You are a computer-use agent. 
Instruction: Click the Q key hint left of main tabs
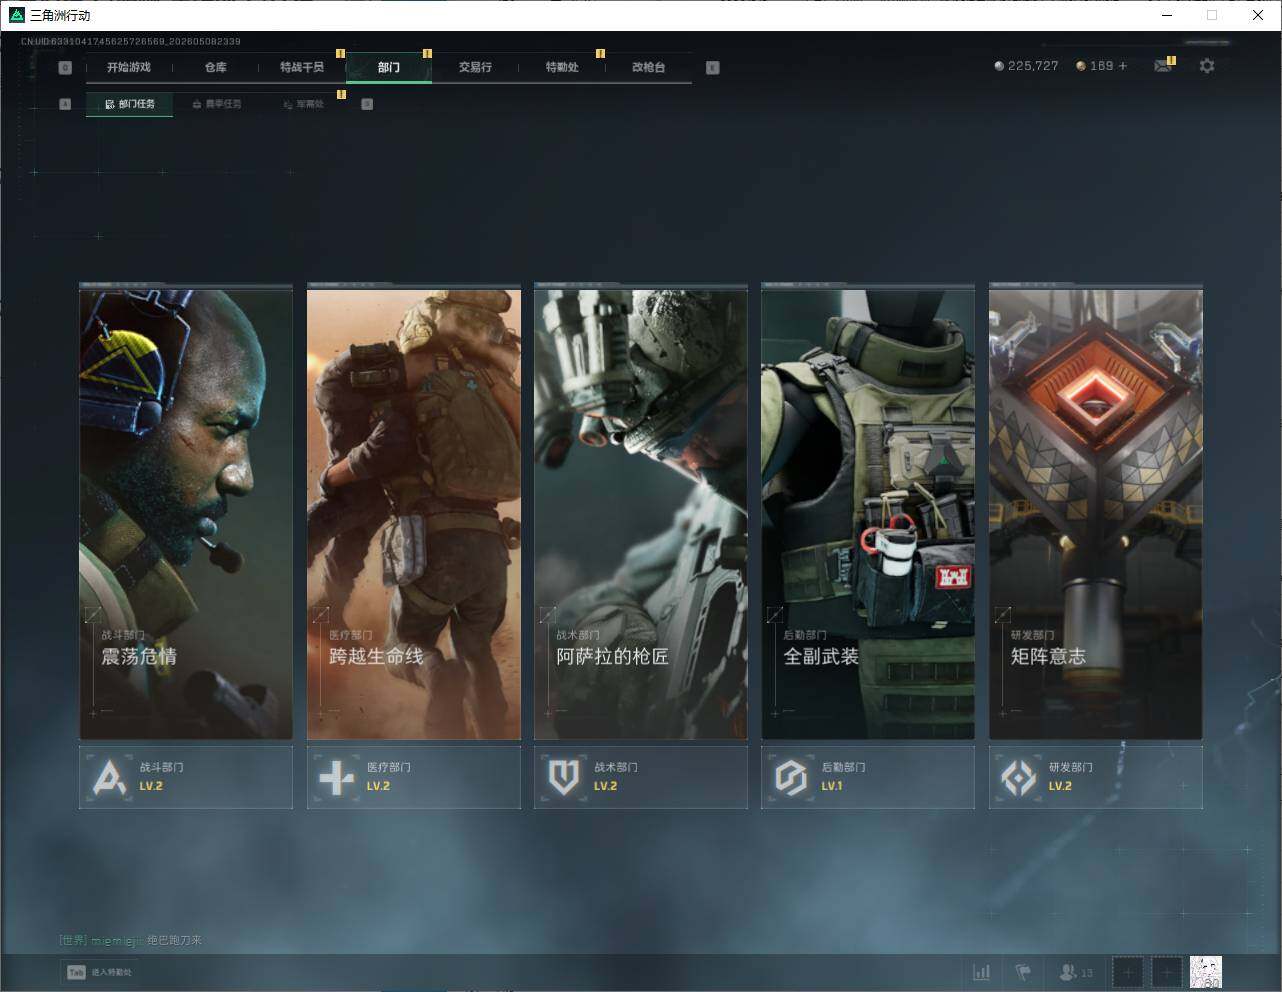tap(65, 68)
